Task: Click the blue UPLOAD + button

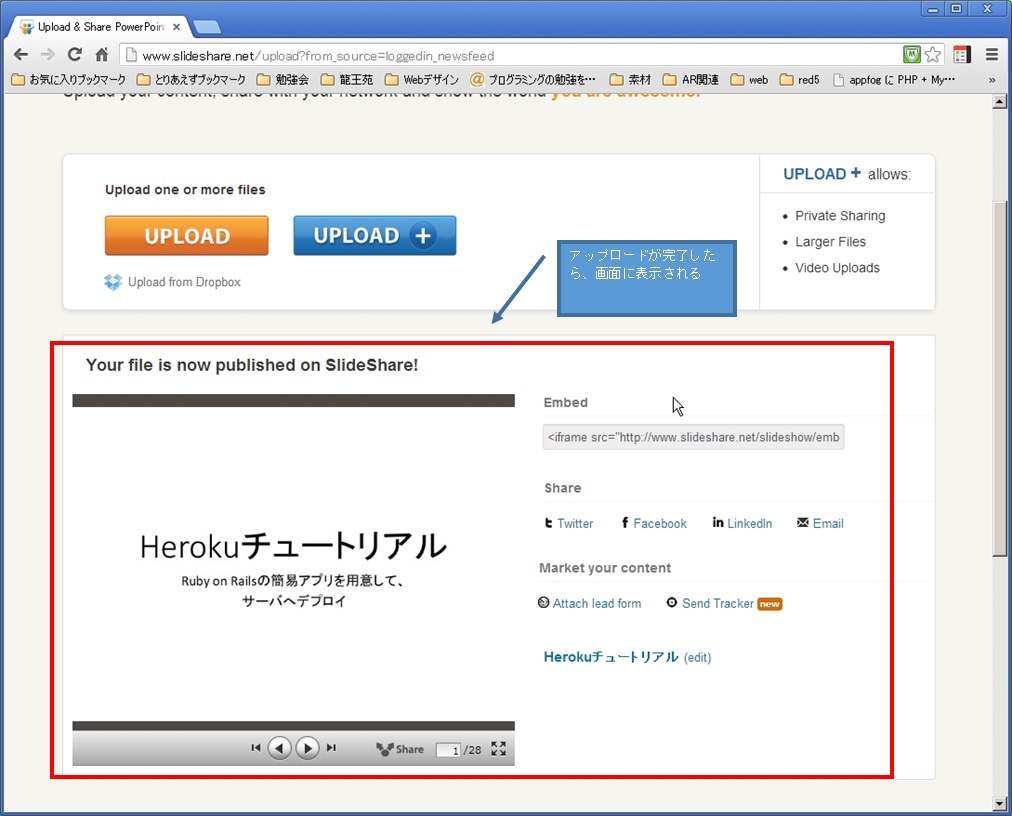Action: tap(375, 236)
